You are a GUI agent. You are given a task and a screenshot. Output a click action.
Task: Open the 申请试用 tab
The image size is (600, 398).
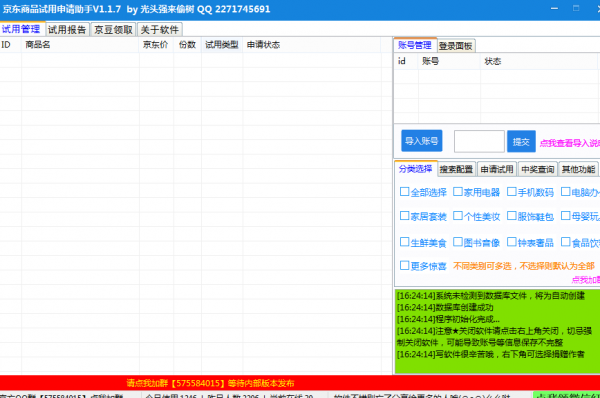[497, 169]
